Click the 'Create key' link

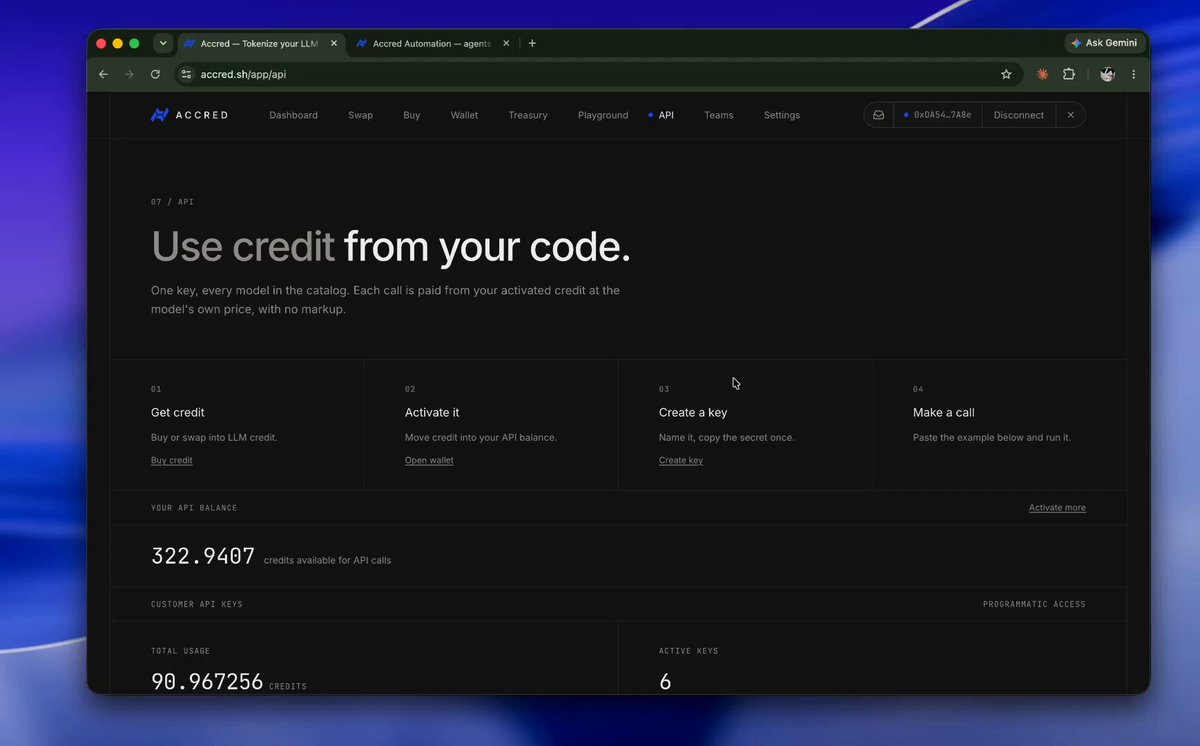681,460
